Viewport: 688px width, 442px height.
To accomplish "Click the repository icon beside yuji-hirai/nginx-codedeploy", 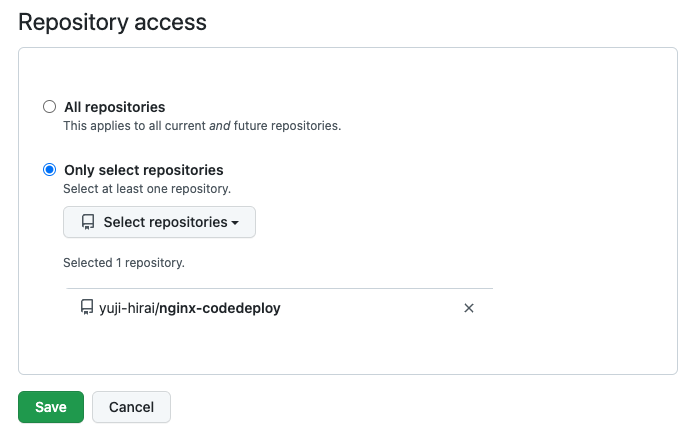I will (x=87, y=308).
